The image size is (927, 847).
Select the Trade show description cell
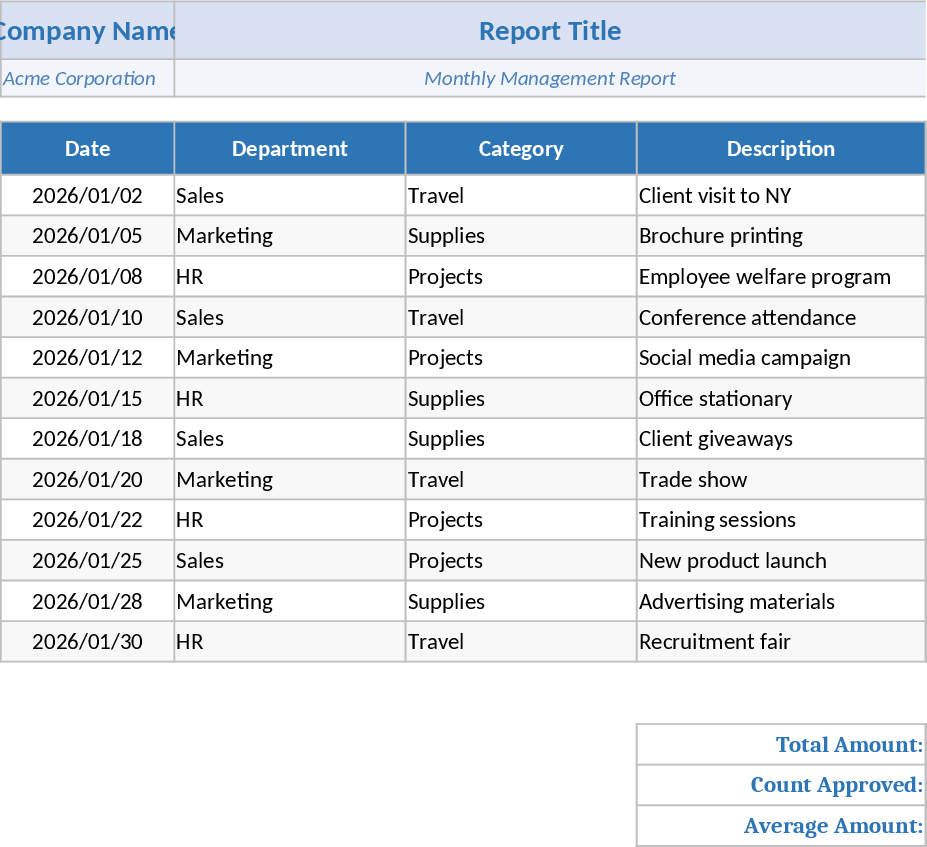pyautogui.click(x=780, y=480)
